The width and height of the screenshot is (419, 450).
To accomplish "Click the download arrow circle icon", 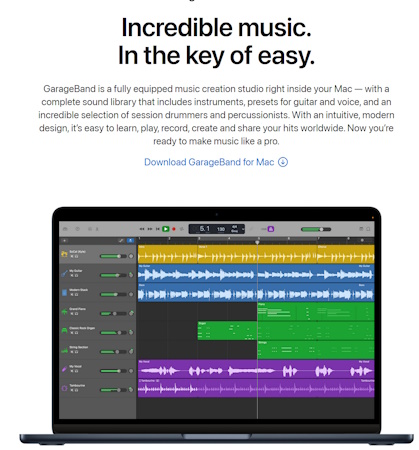I will (283, 162).
